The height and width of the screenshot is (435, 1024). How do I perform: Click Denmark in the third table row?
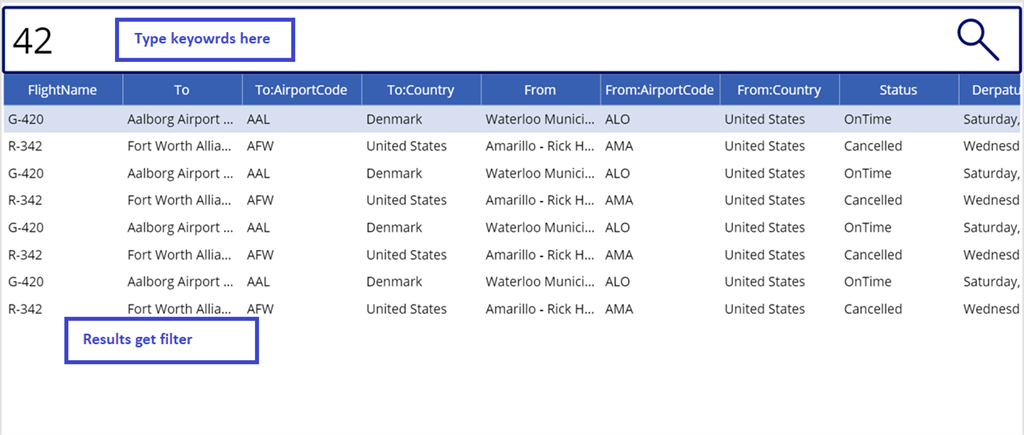pyautogui.click(x=394, y=173)
